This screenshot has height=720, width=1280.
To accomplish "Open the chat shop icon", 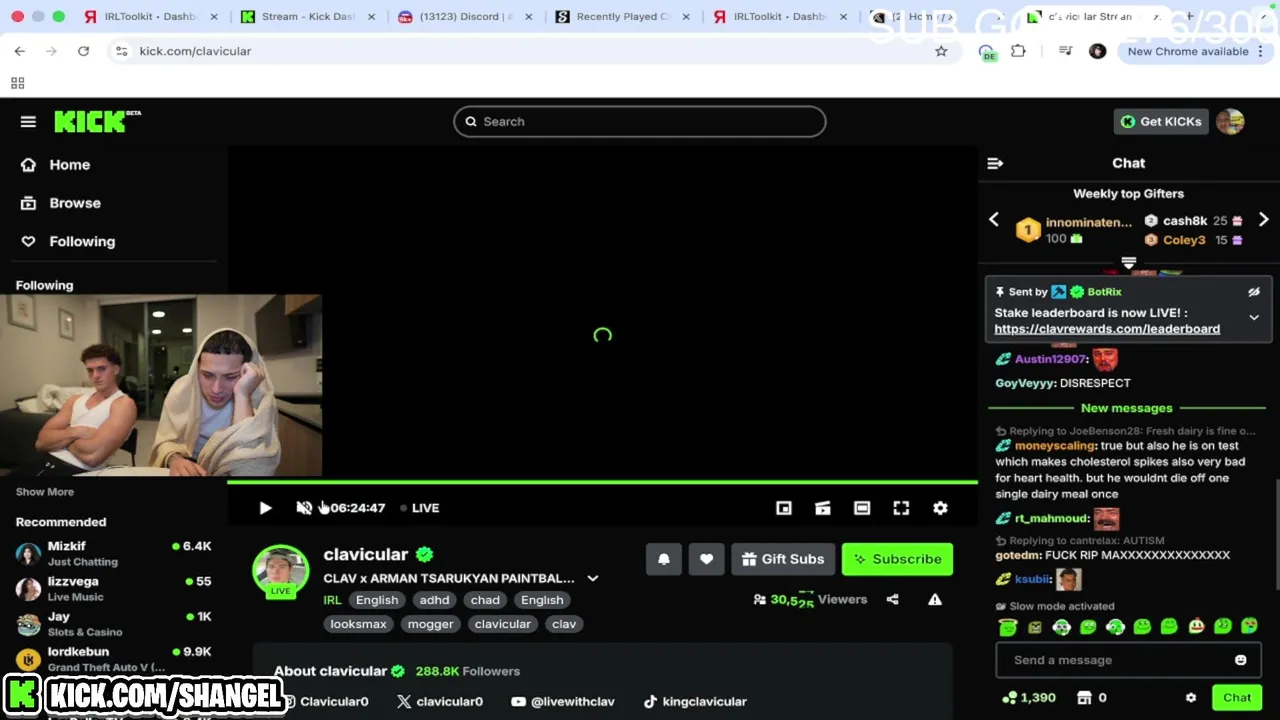I will 1084,698.
